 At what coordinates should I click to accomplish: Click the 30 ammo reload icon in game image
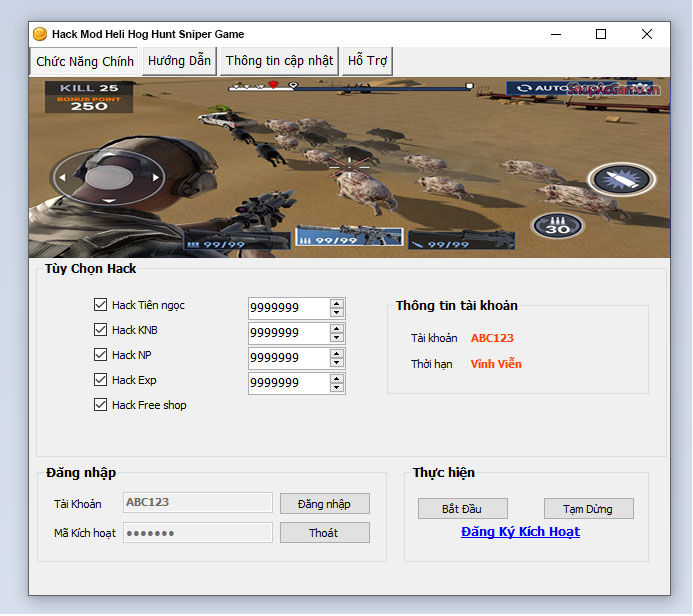(x=557, y=226)
